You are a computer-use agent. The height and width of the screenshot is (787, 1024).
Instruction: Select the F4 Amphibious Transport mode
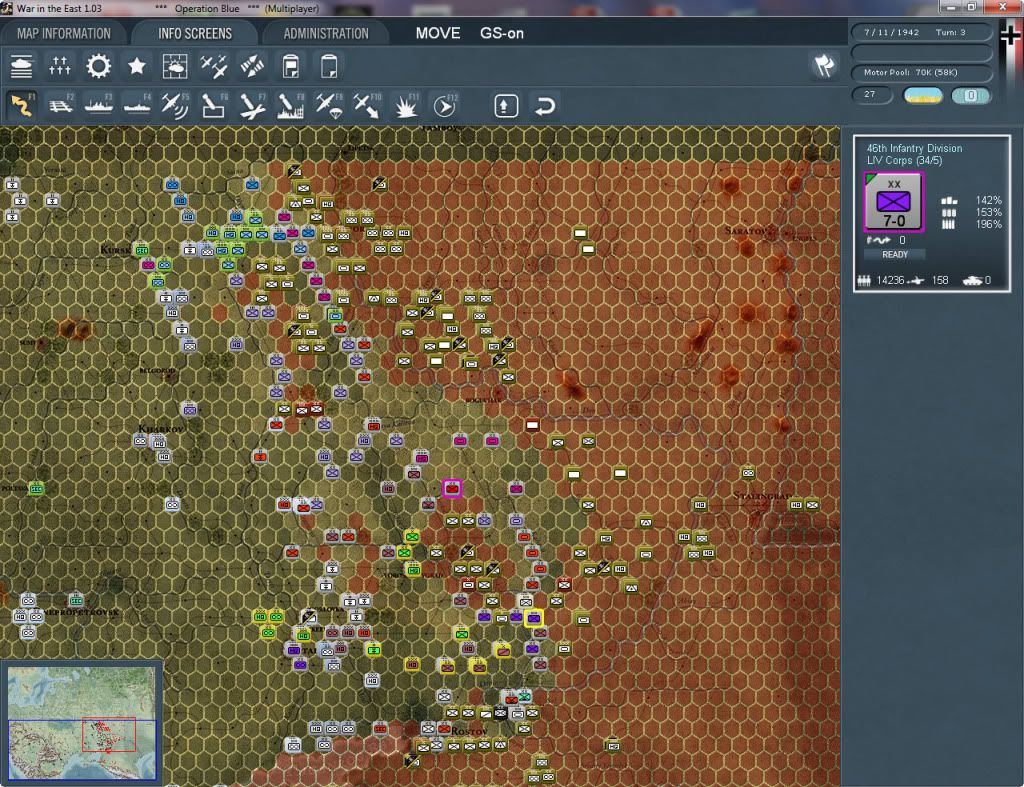tap(137, 105)
